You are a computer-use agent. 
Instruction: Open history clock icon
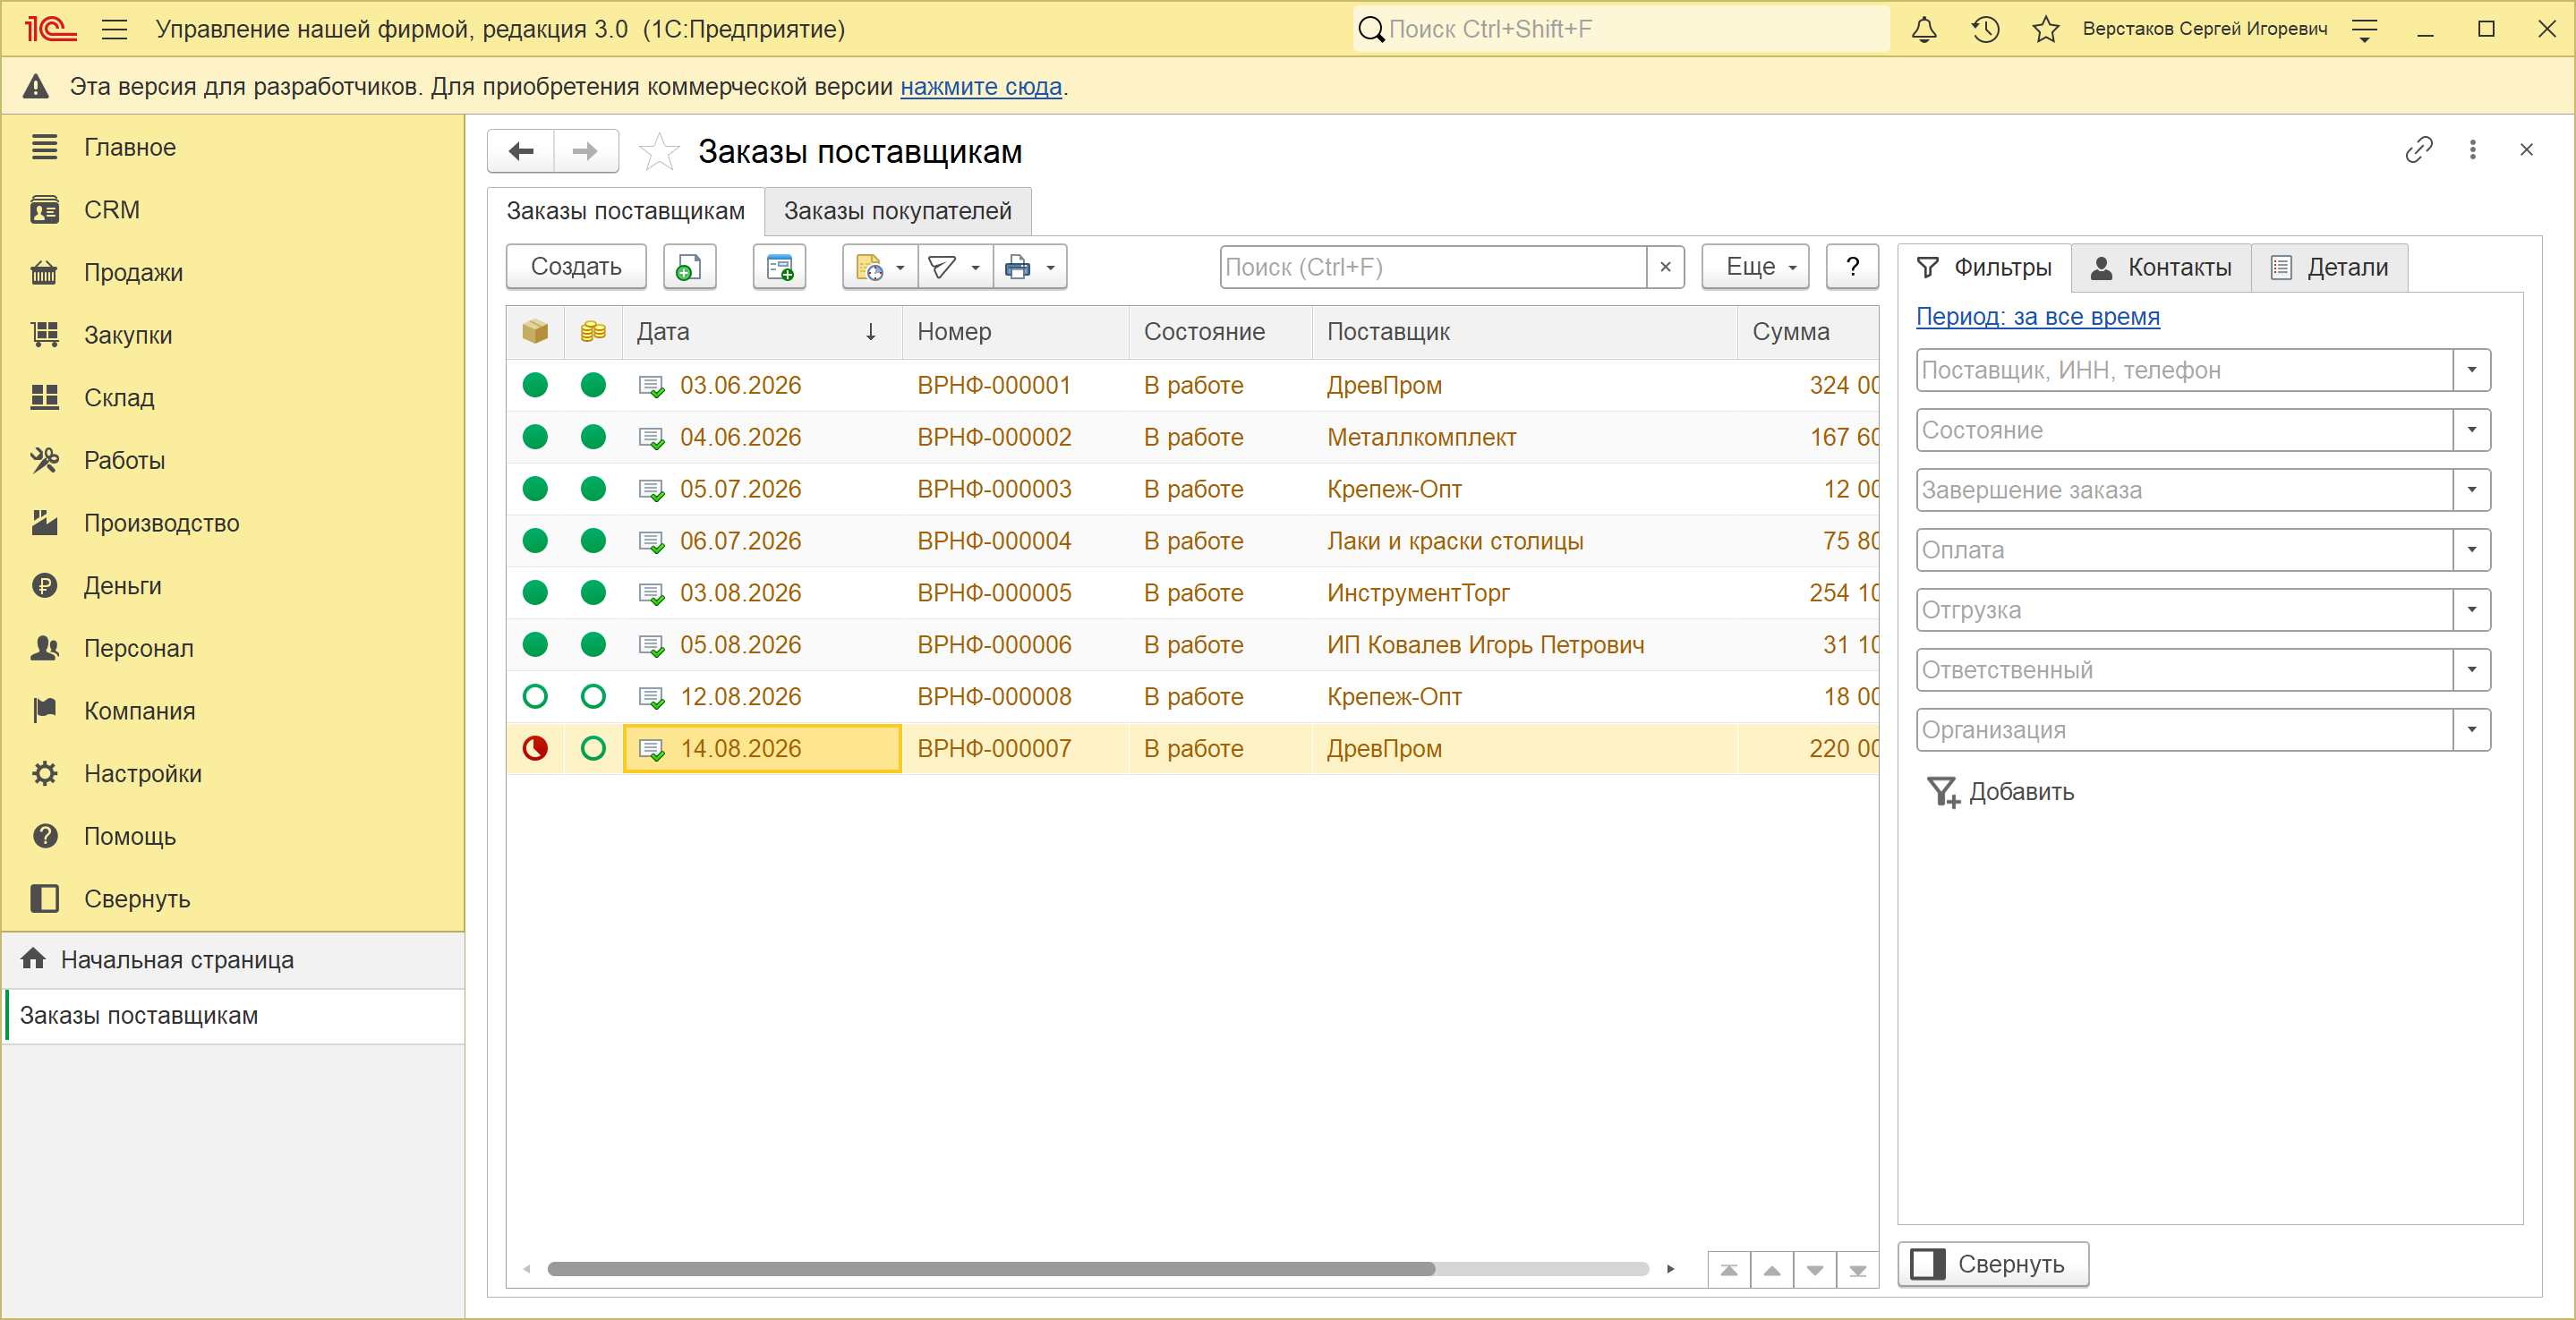1985,29
